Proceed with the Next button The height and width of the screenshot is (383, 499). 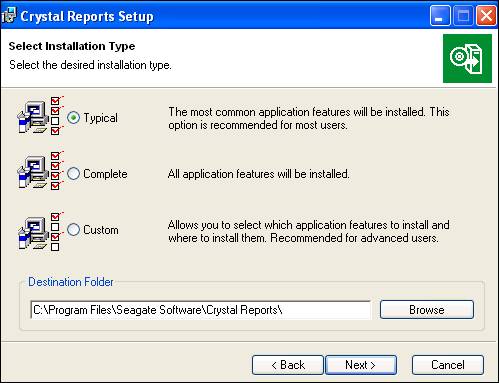tap(361, 365)
